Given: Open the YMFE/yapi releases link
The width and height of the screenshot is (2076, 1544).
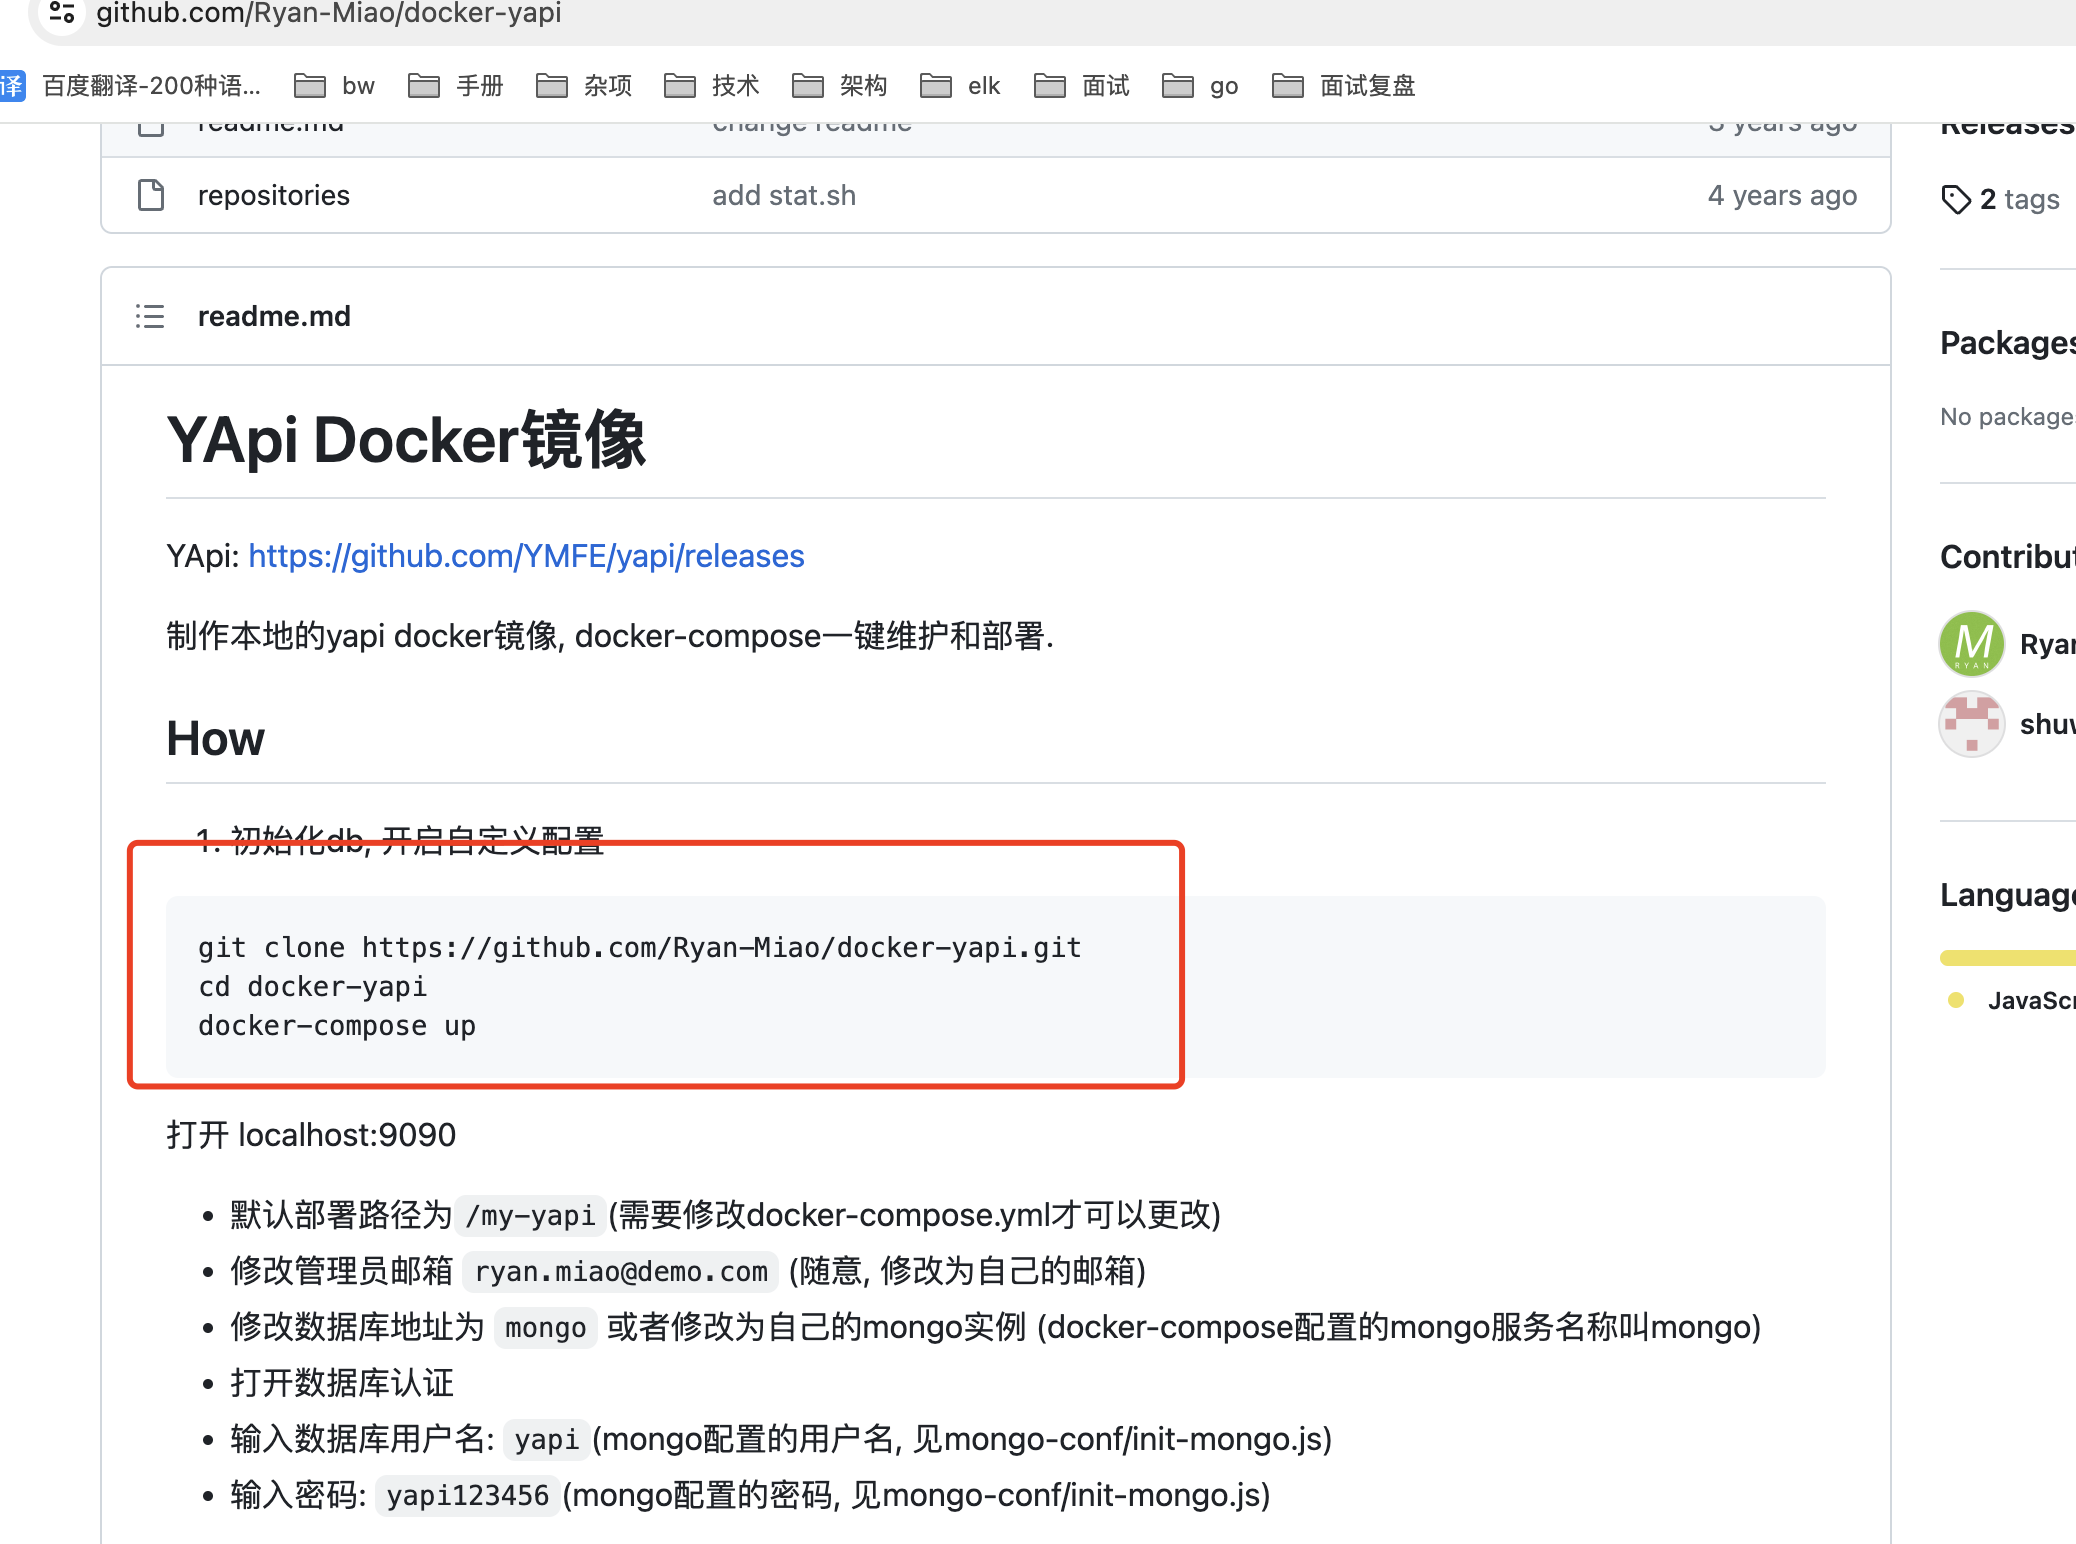Looking at the screenshot, I should point(526,556).
